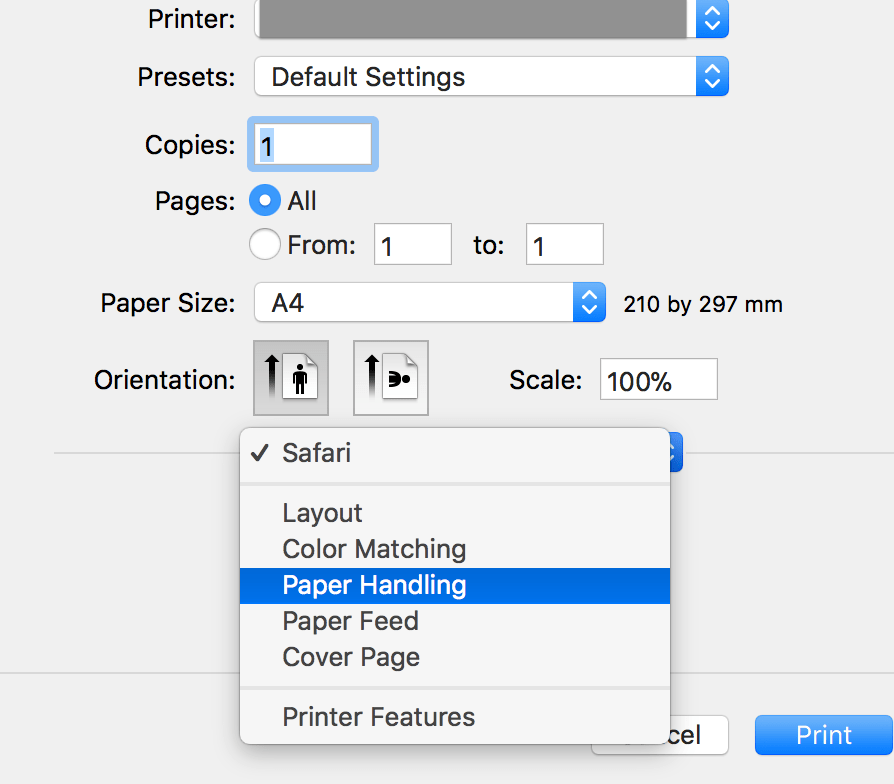The height and width of the screenshot is (784, 894).
Task: Choose Color Matching in the menu
Action: pyautogui.click(x=374, y=549)
